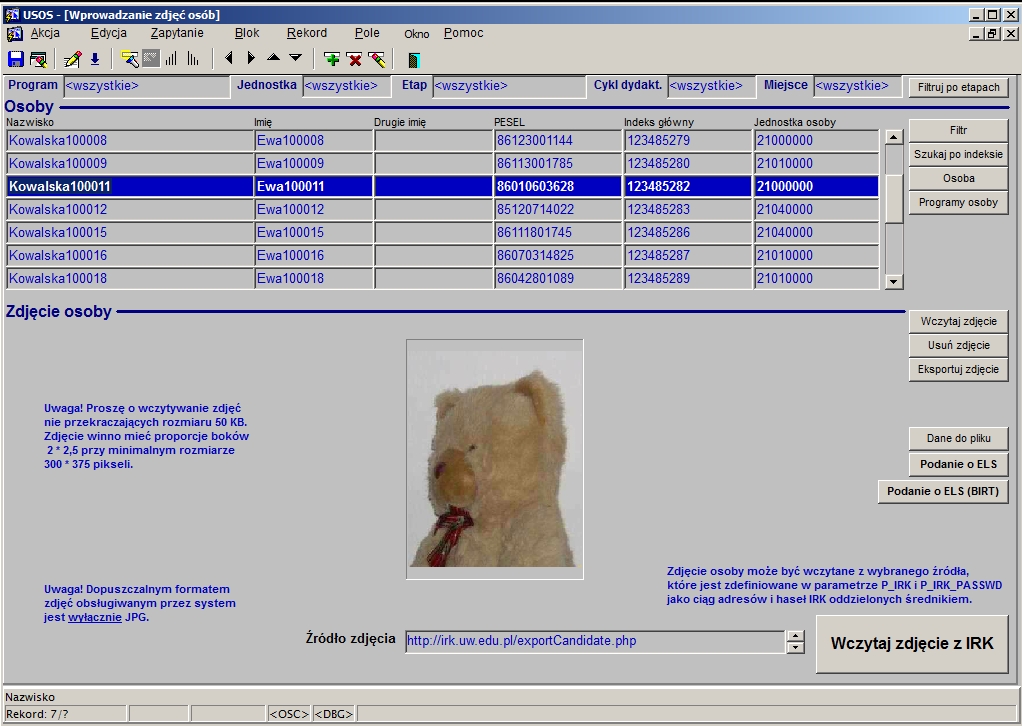The image size is (1022, 726).
Task: Step up the Źródło zdjęcia source selector
Action: click(795, 635)
